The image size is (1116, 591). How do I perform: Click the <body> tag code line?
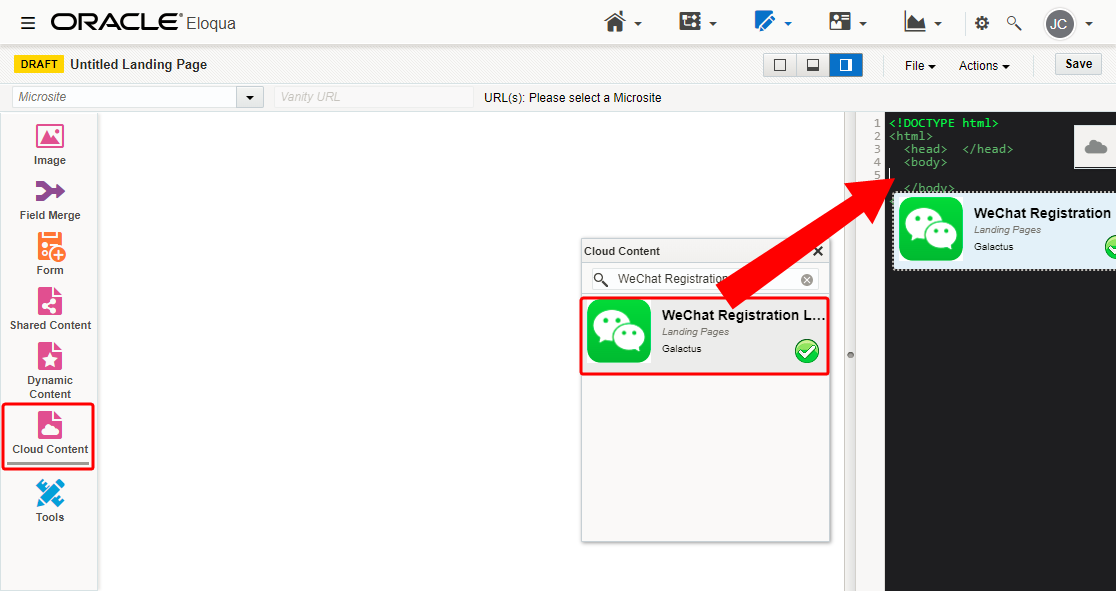pos(925,162)
